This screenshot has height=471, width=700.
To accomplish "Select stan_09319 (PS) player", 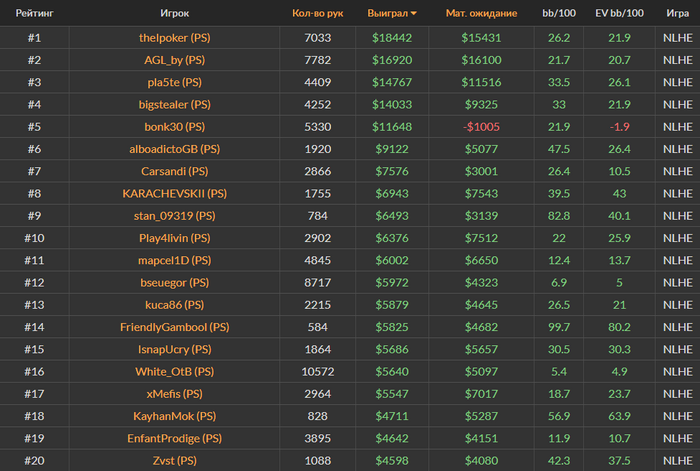I will (175, 216).
